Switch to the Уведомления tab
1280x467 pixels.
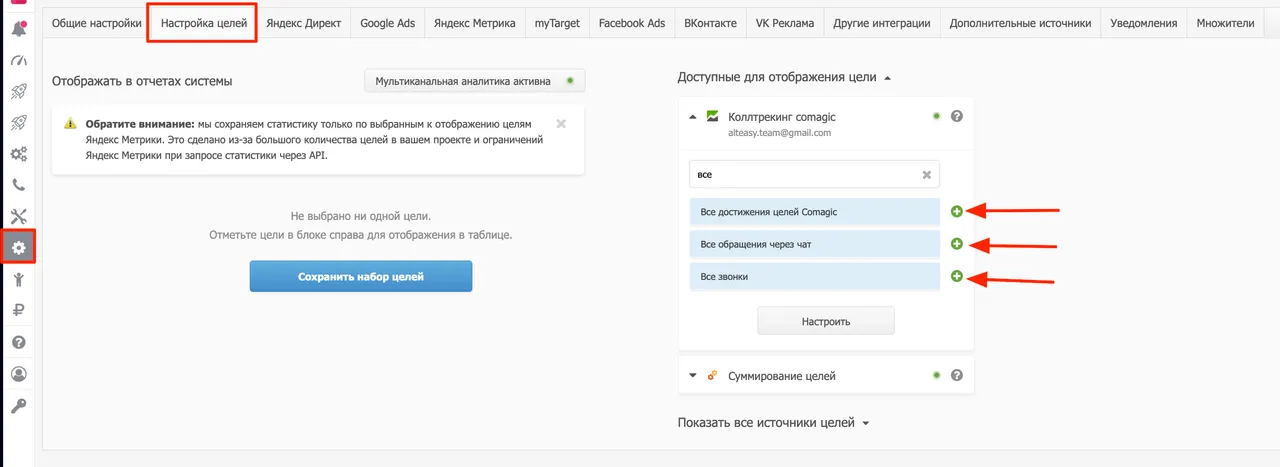[x=1144, y=23]
